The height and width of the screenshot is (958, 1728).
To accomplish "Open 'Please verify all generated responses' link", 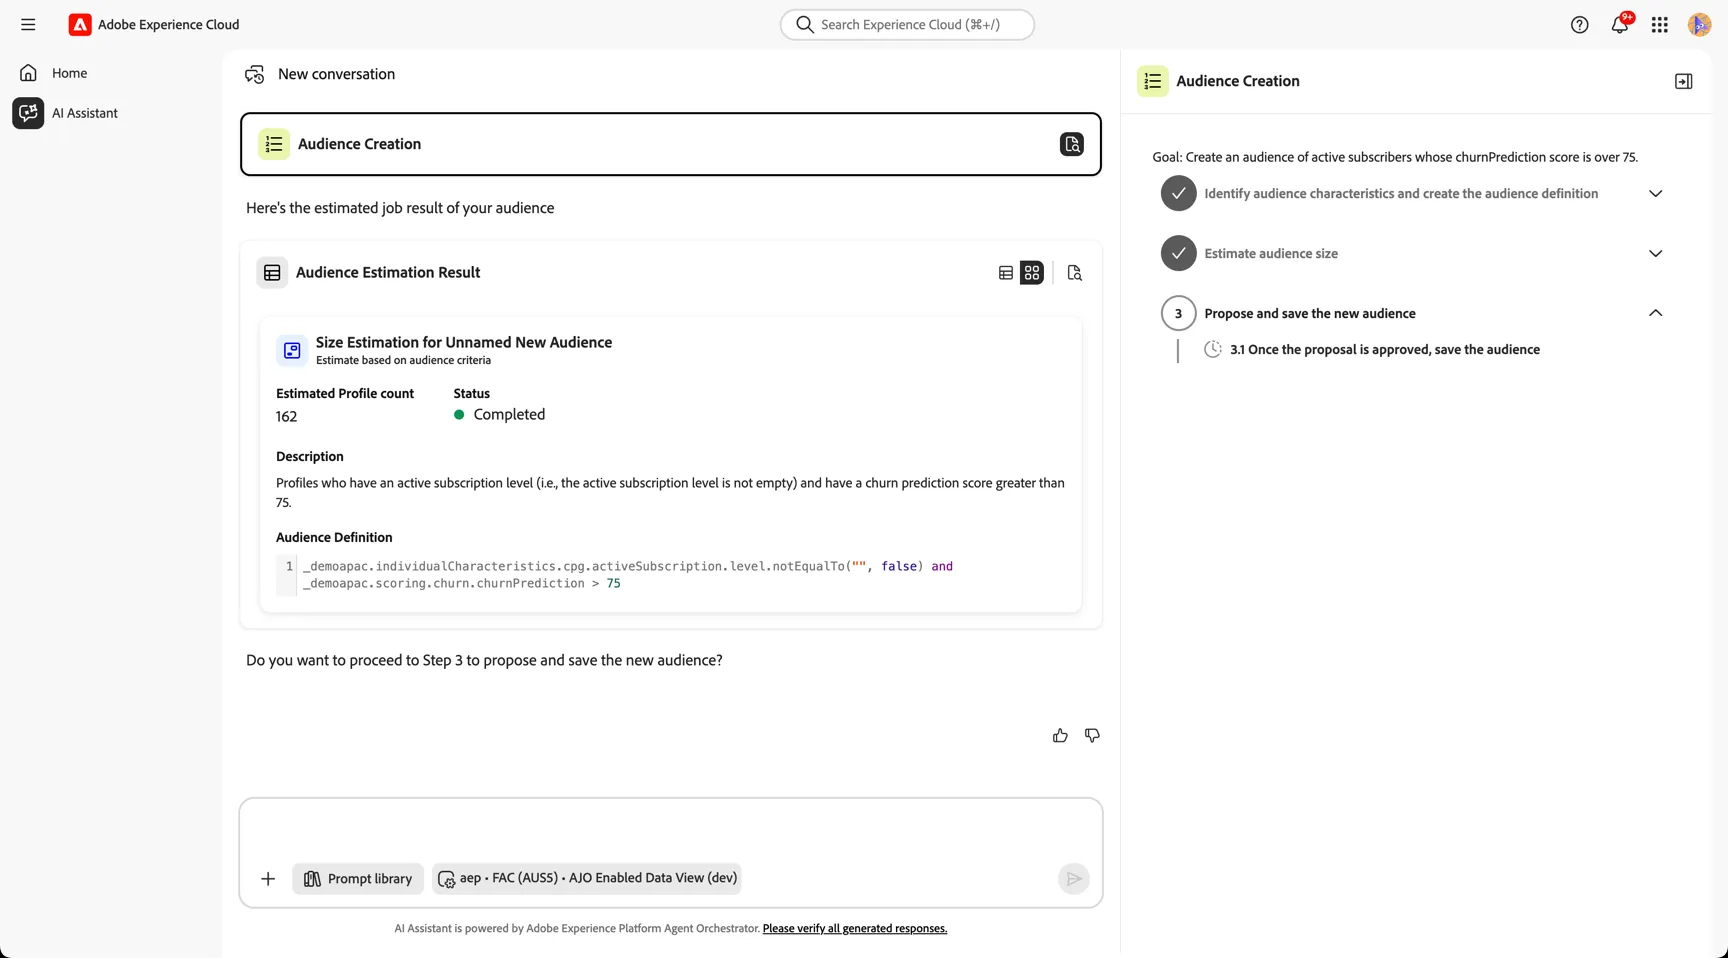I will pos(855,929).
